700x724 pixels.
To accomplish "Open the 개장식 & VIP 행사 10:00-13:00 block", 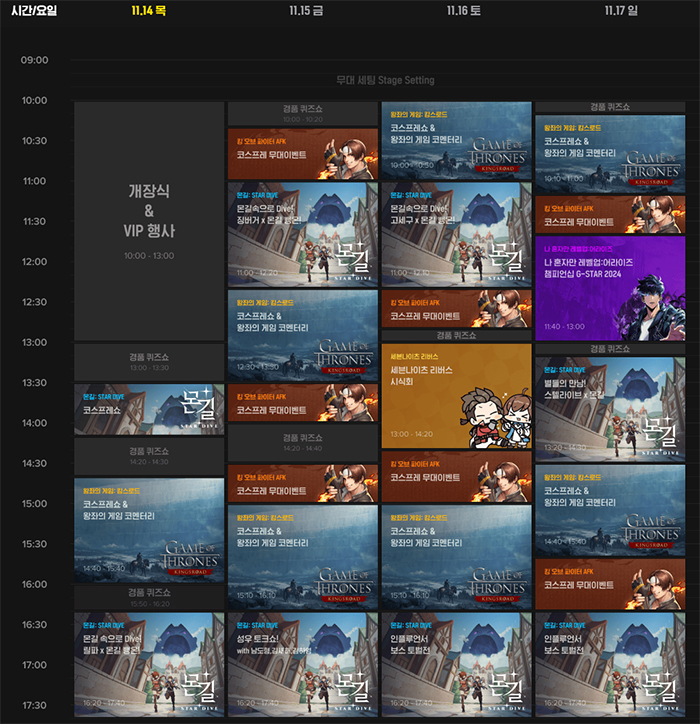I will click(149, 221).
